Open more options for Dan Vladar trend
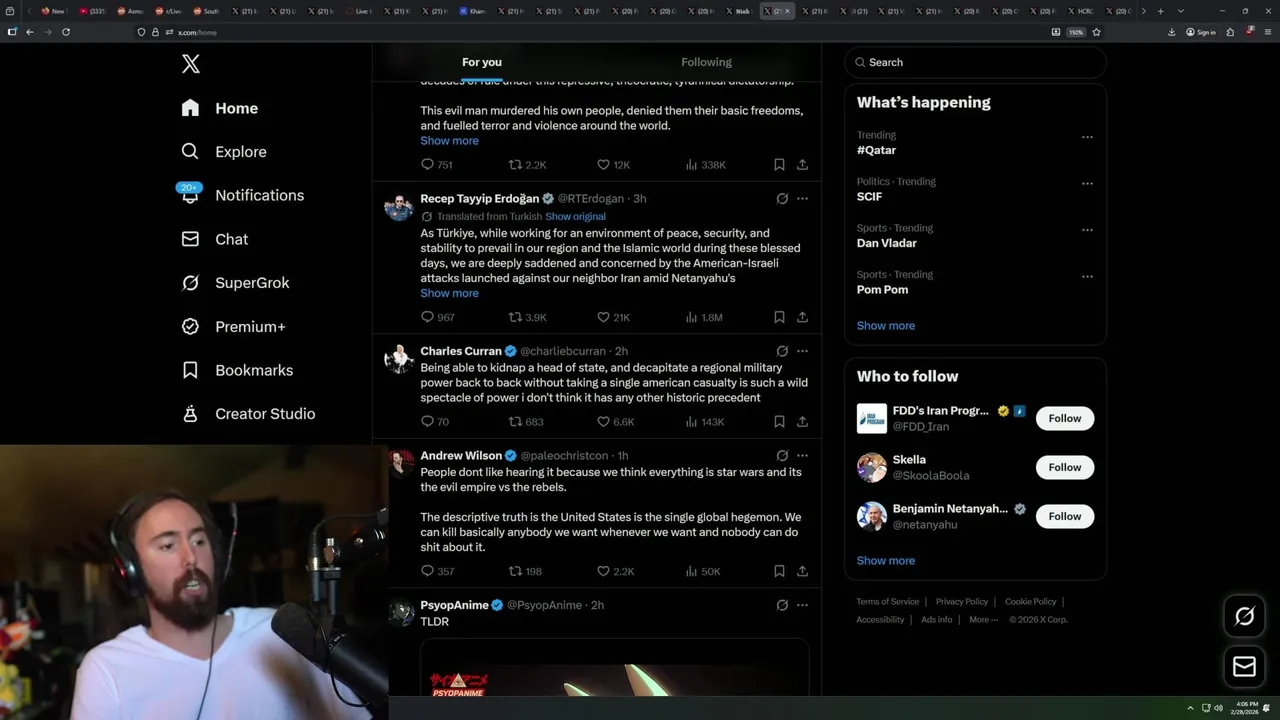The width and height of the screenshot is (1280, 720). pos(1087,230)
